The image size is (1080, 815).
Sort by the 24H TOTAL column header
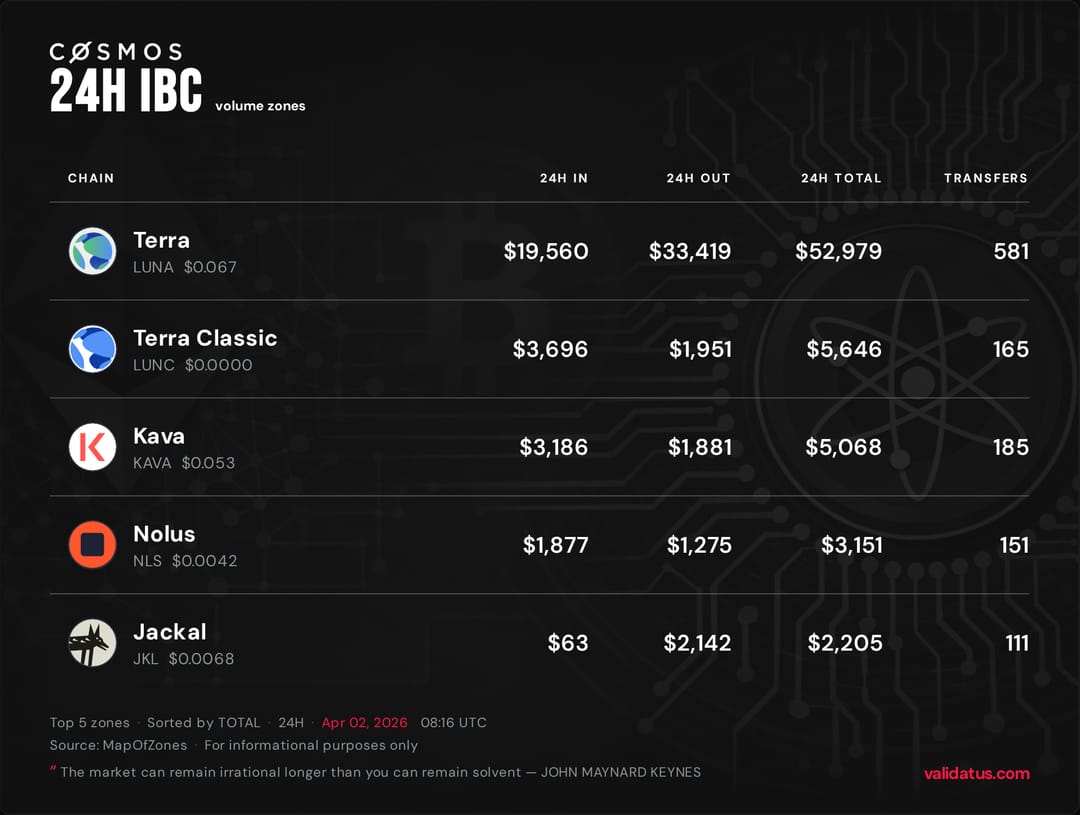pos(841,178)
